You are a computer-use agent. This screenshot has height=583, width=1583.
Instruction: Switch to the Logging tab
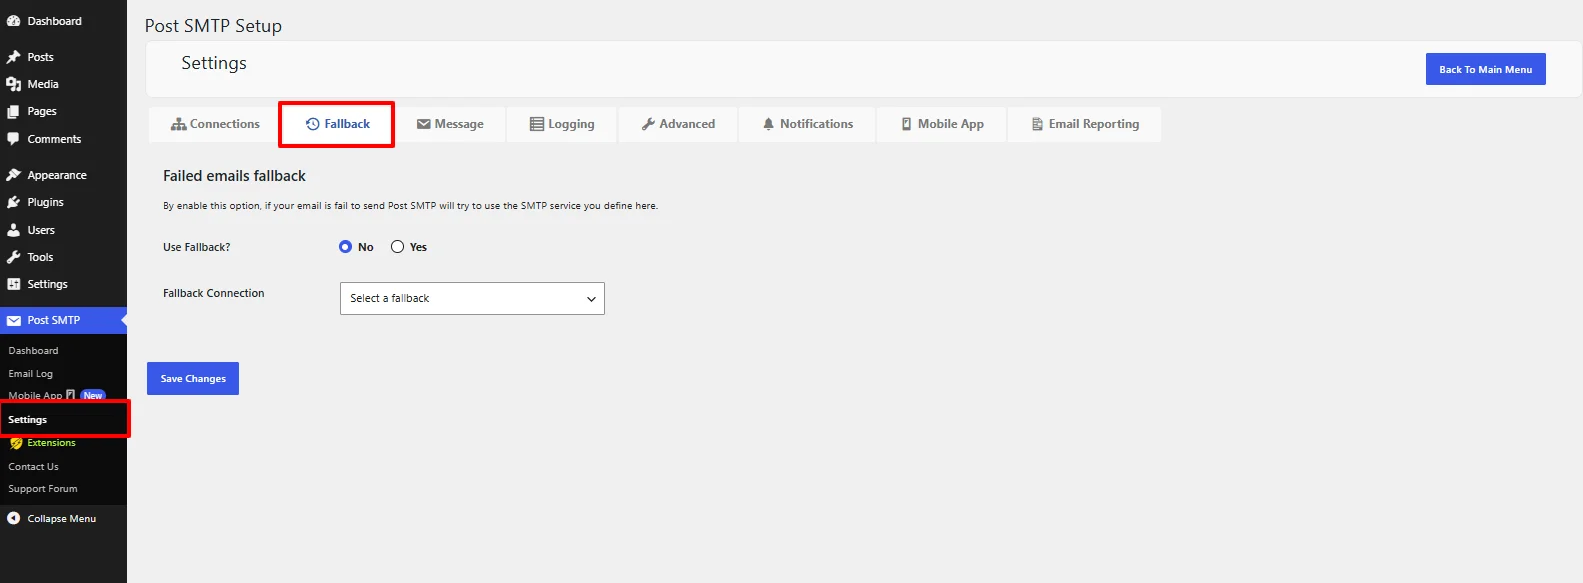(562, 124)
